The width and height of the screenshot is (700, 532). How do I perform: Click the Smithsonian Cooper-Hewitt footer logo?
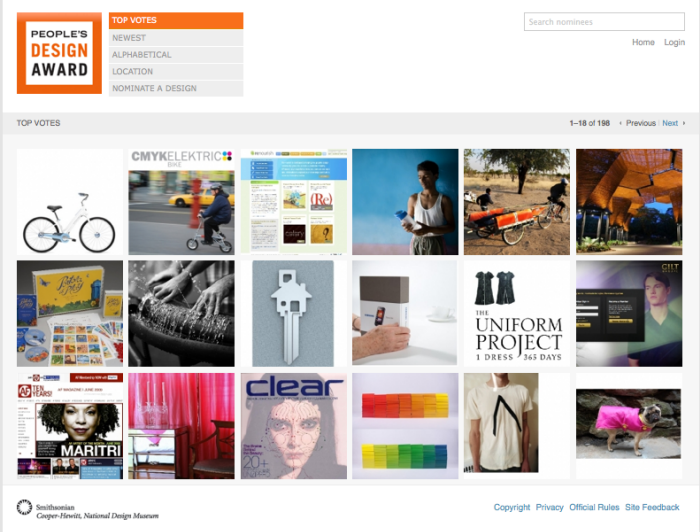(87, 509)
